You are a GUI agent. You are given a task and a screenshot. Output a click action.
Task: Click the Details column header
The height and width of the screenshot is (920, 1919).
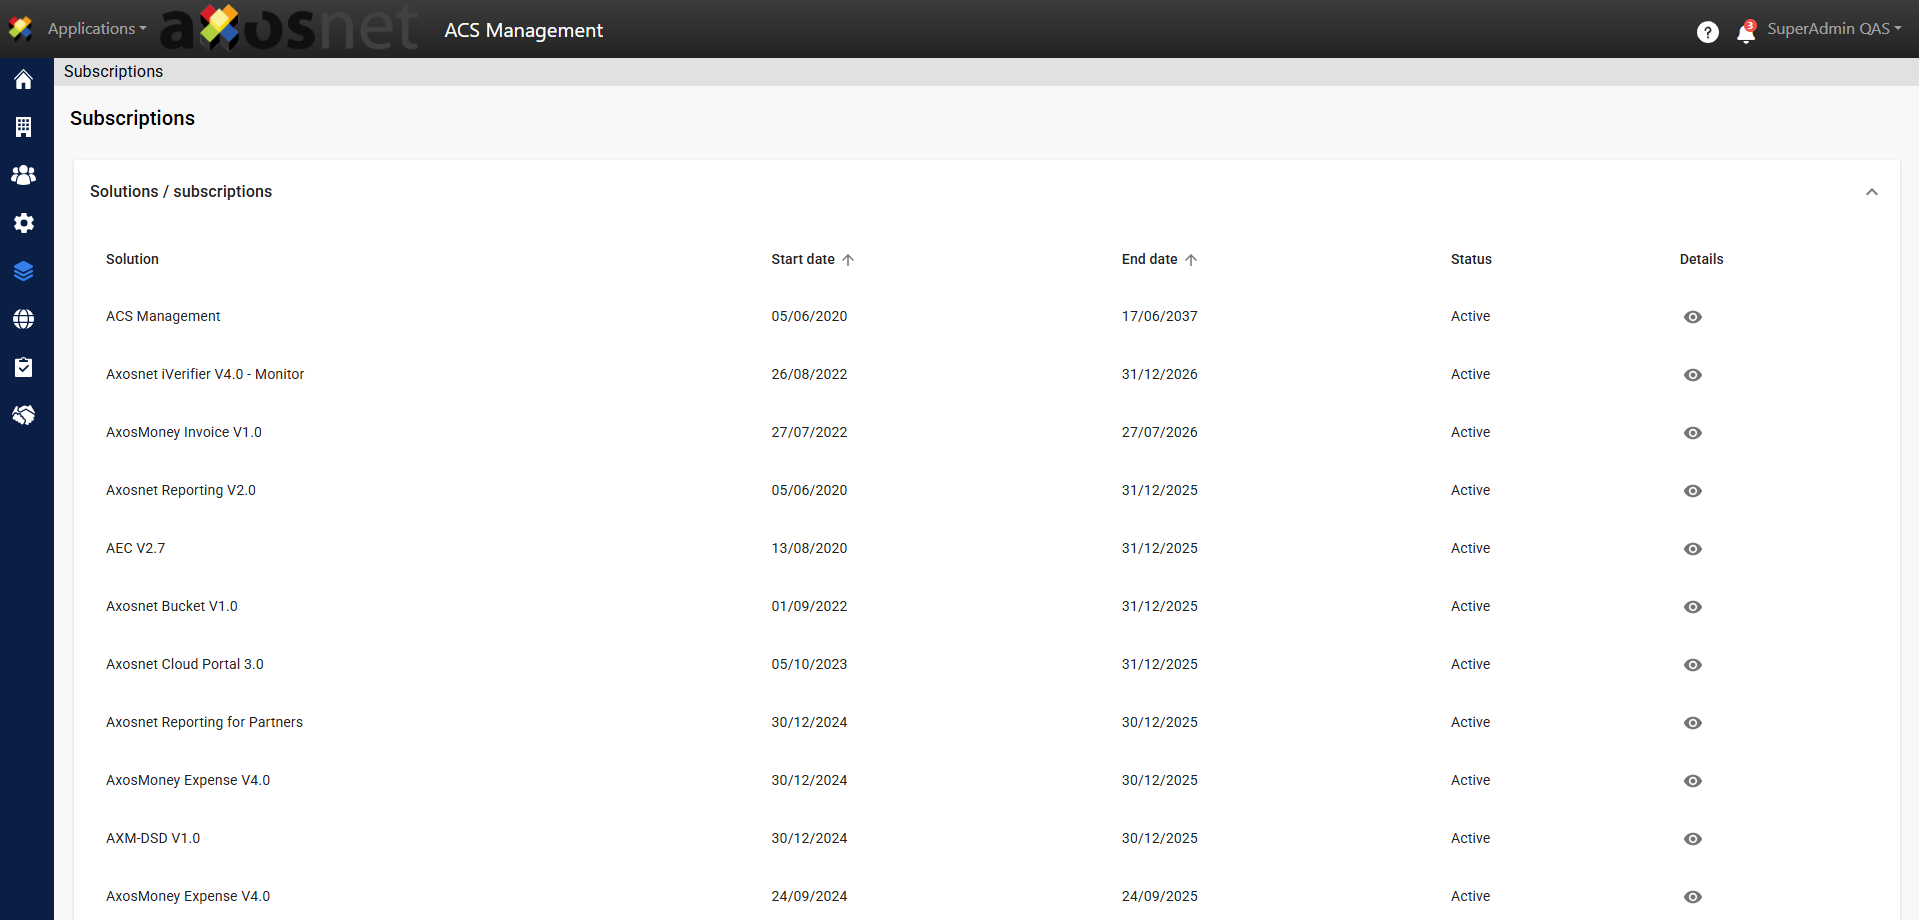point(1701,259)
